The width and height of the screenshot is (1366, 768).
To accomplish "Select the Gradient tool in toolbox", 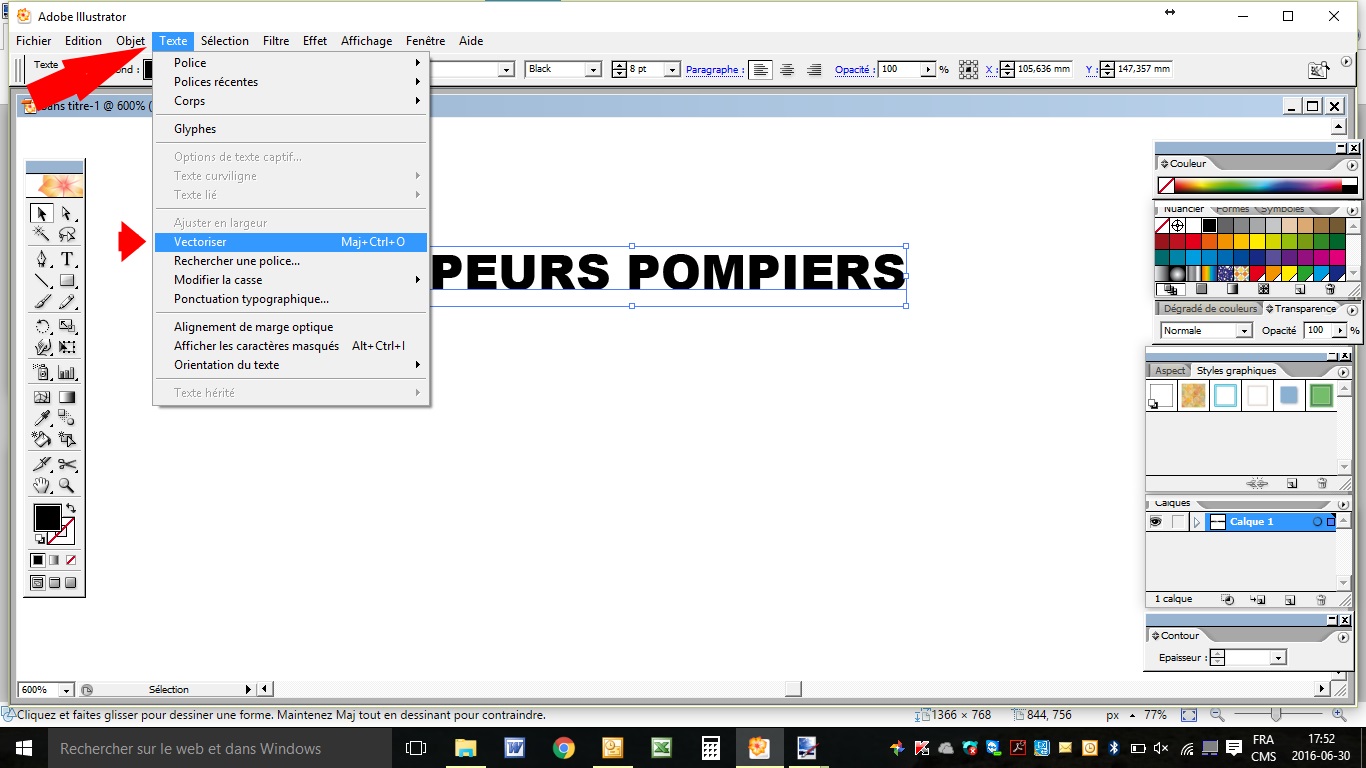I will point(67,397).
